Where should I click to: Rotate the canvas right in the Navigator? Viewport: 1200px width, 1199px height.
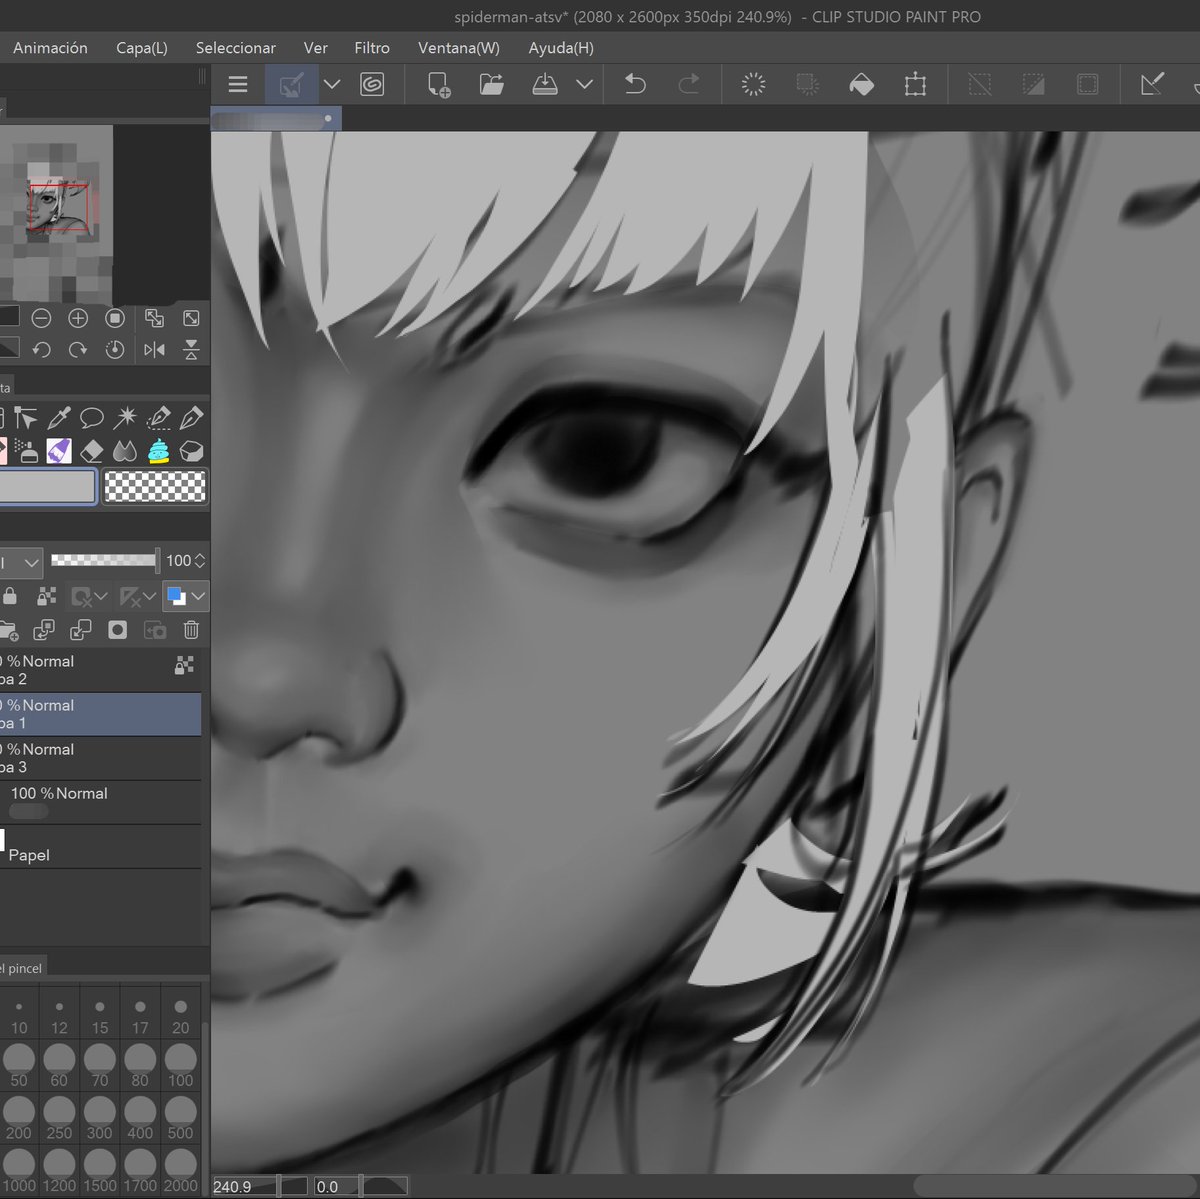[78, 350]
